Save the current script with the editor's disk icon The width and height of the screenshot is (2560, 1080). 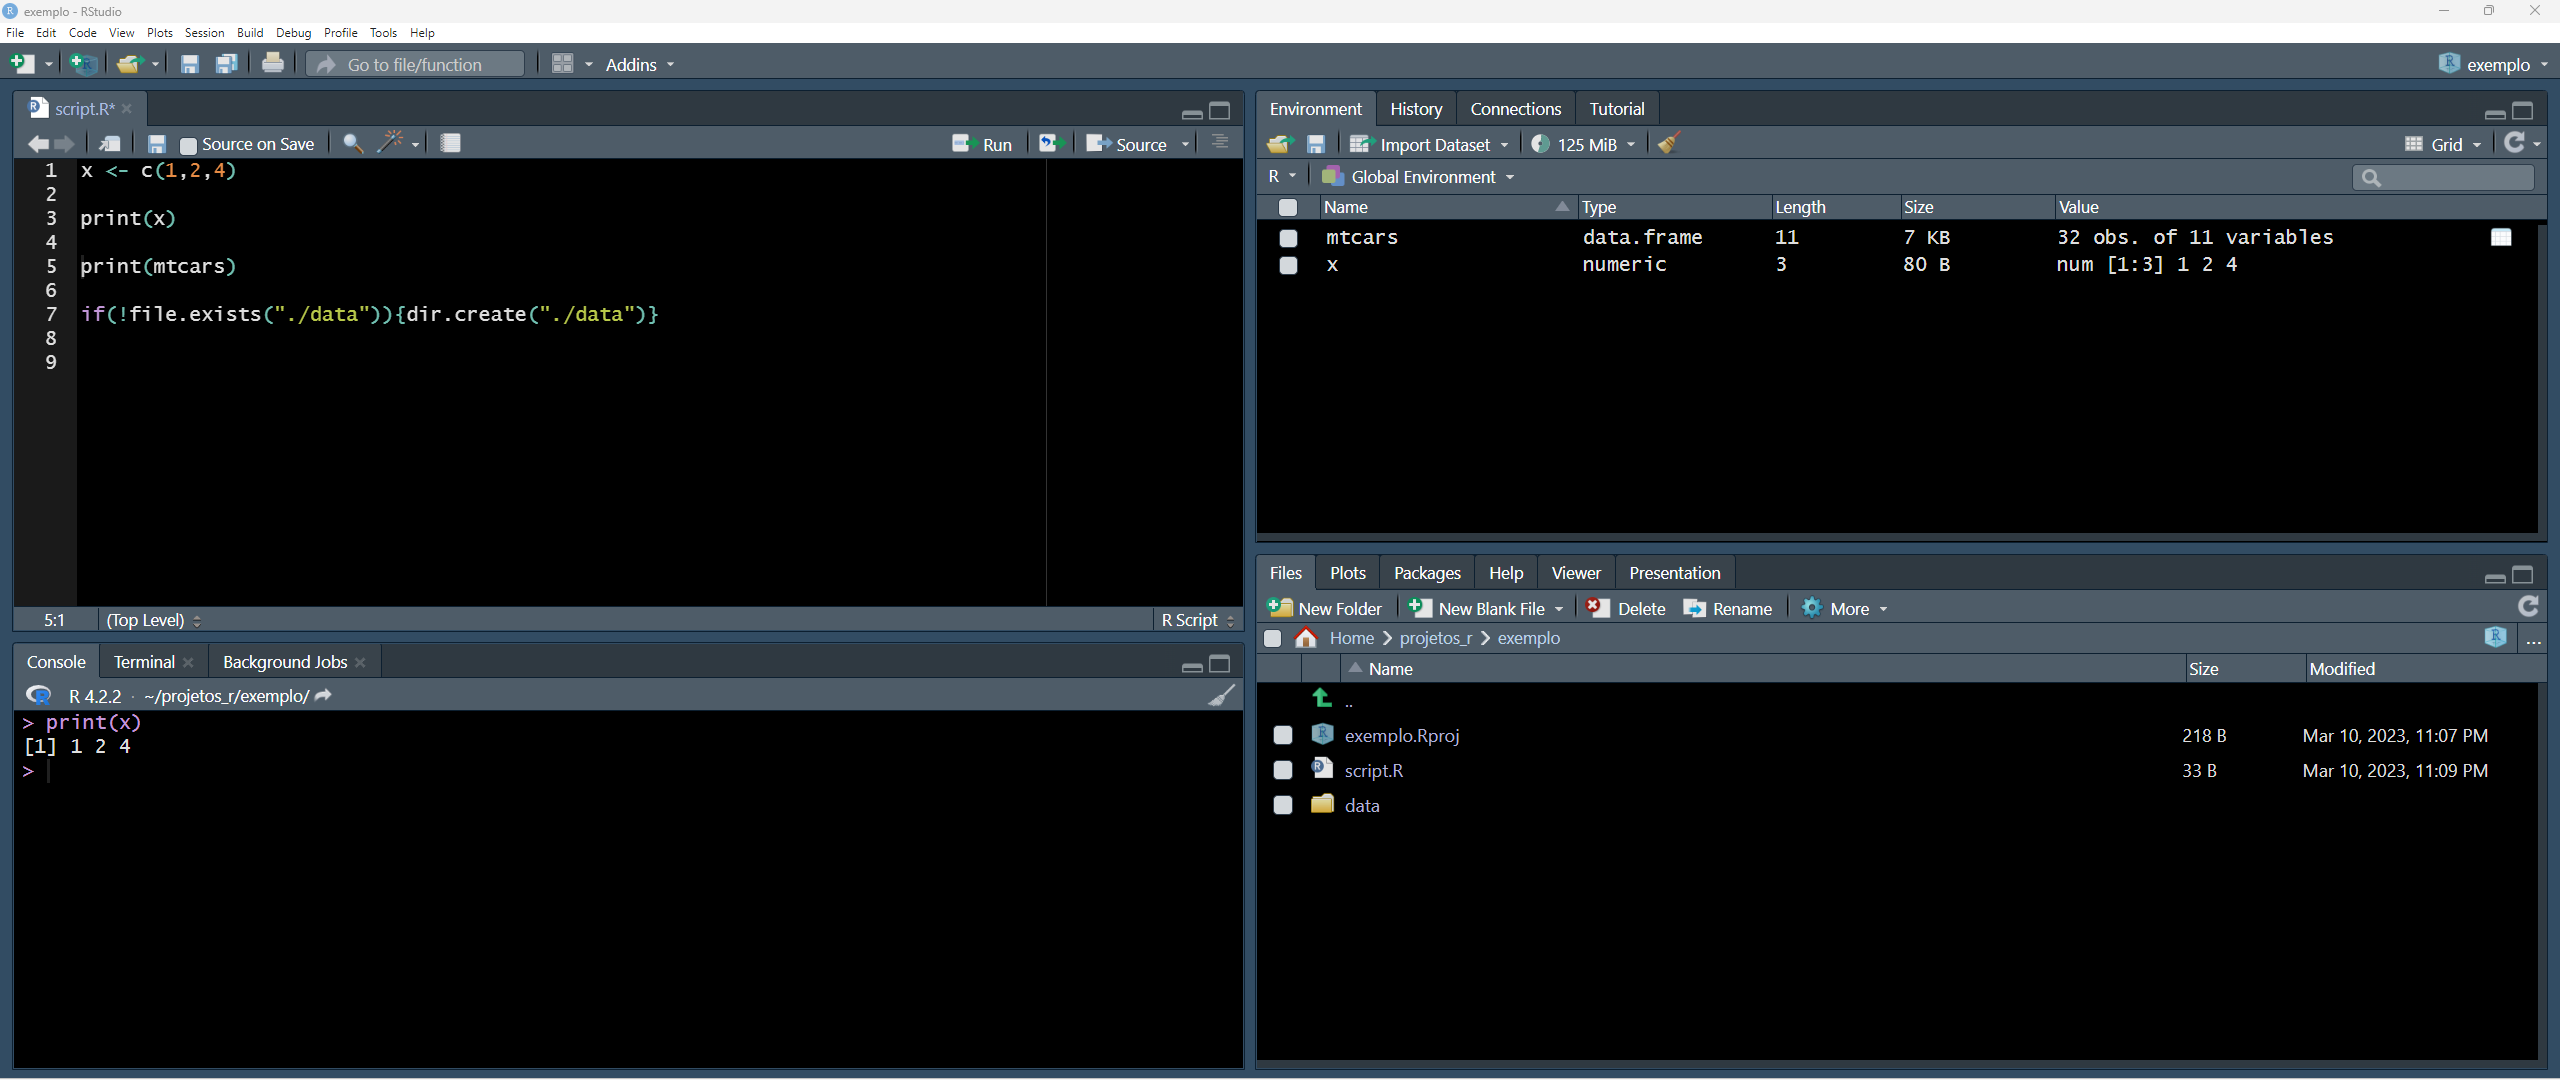point(156,144)
